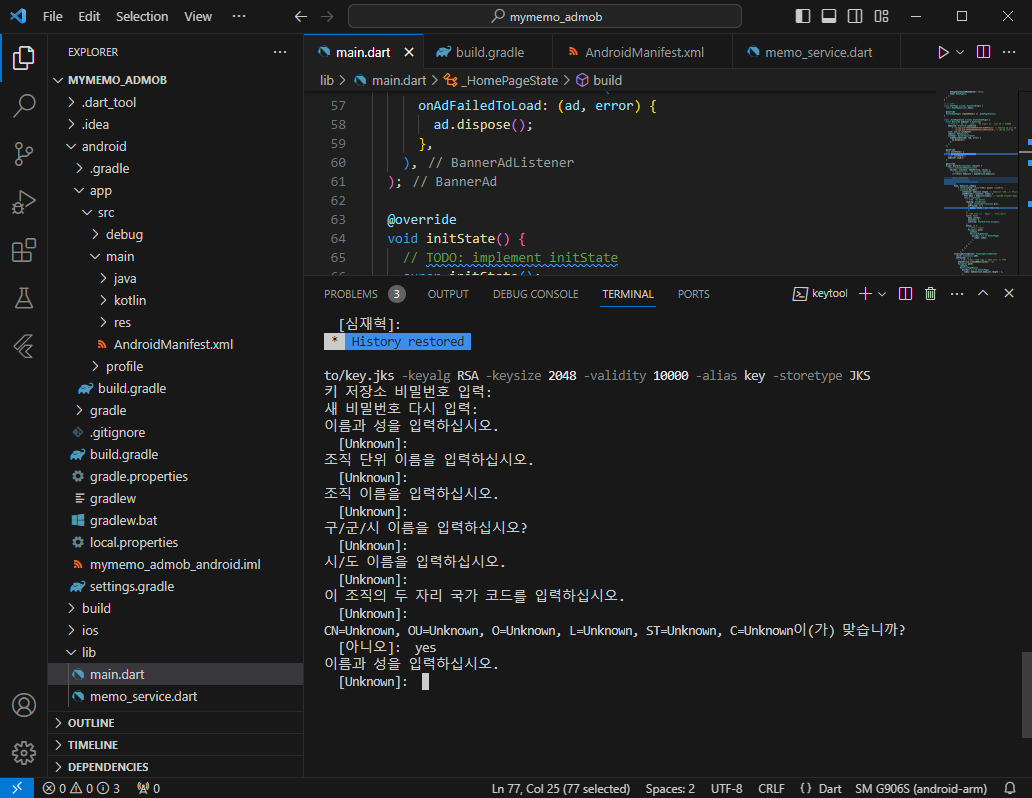Open Run and Debug view
Screen dimensions: 1032x798
point(24,201)
